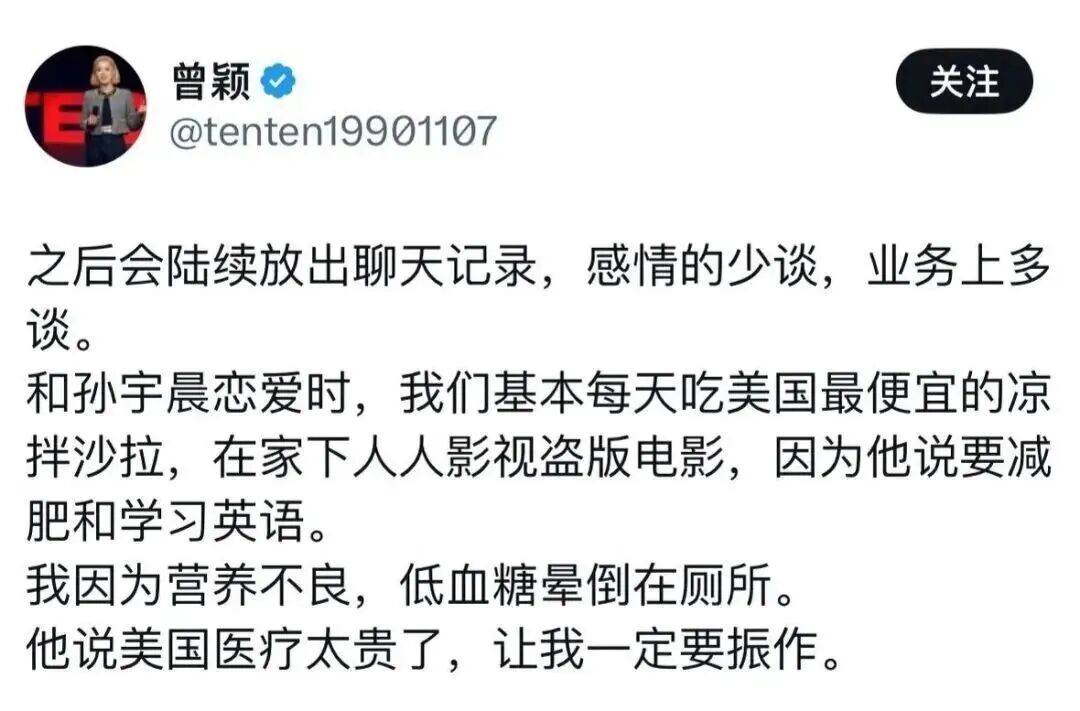This screenshot has width=1080, height=711.
Task: Click the phrase 感情的少谈
Action: coord(702,266)
